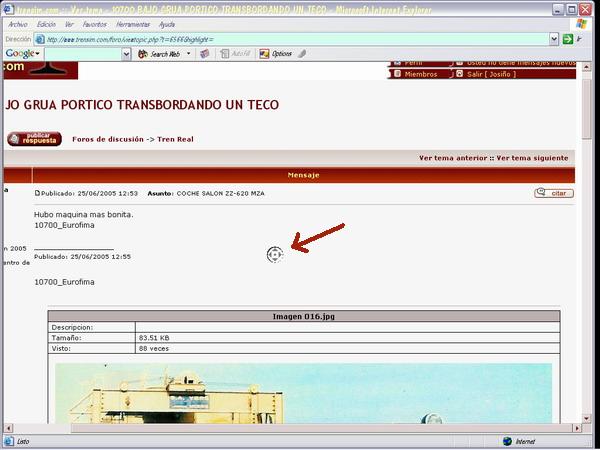Open the Google search box dropdown arrow
Screen dimensions: 600x450
pyautogui.click(x=127, y=54)
